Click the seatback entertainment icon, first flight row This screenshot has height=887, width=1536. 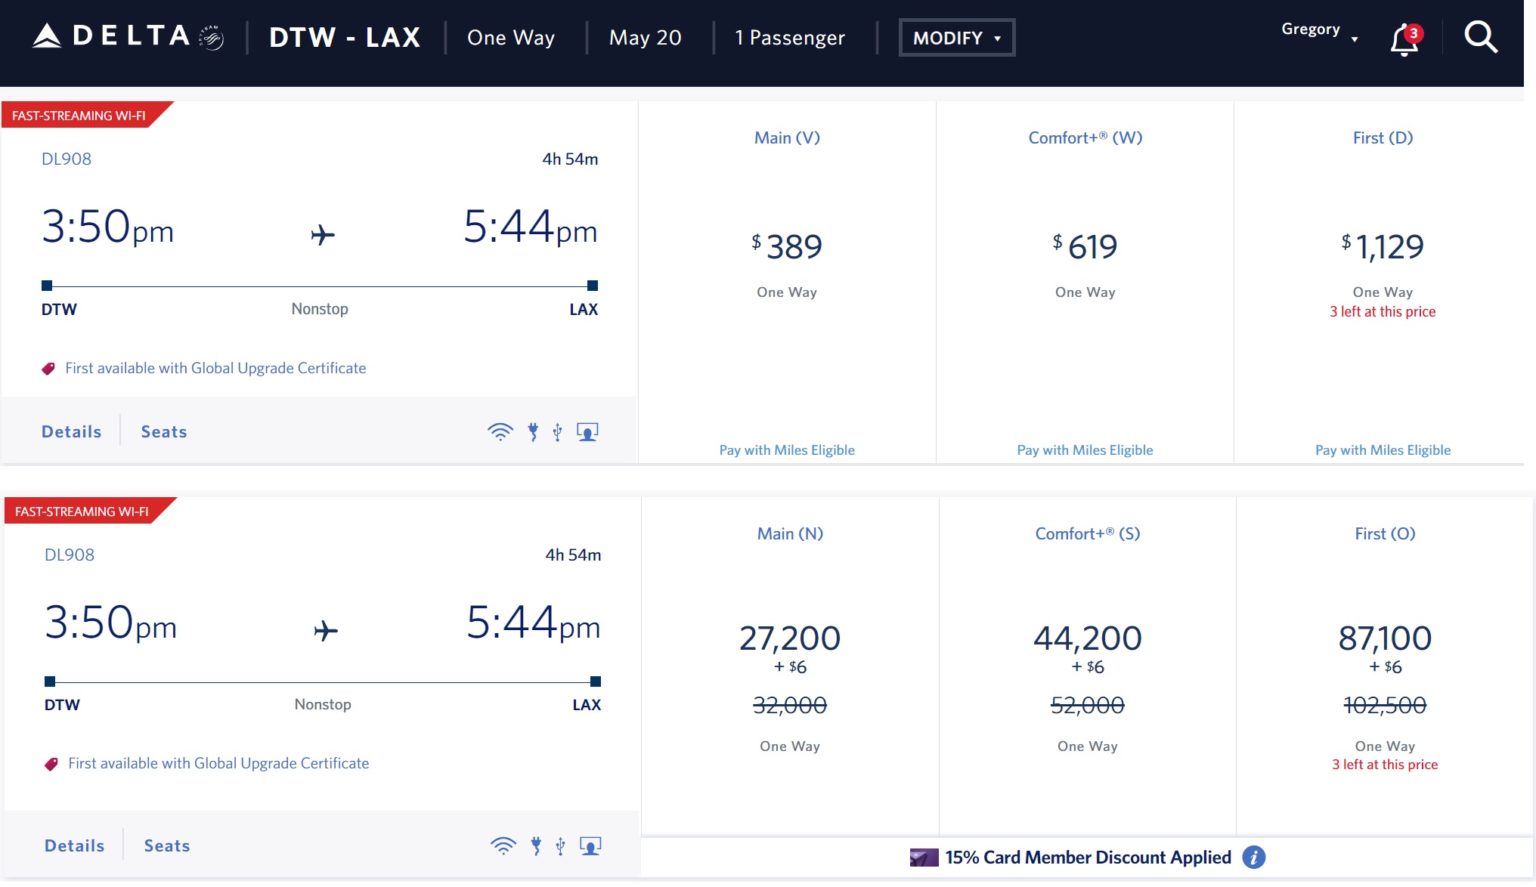pyautogui.click(x=587, y=430)
